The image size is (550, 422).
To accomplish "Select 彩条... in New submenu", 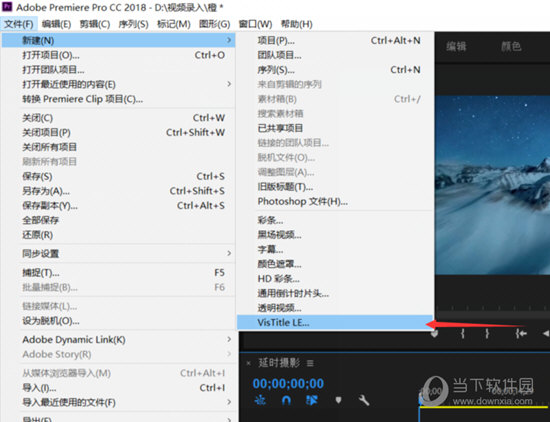I will pos(335,220).
